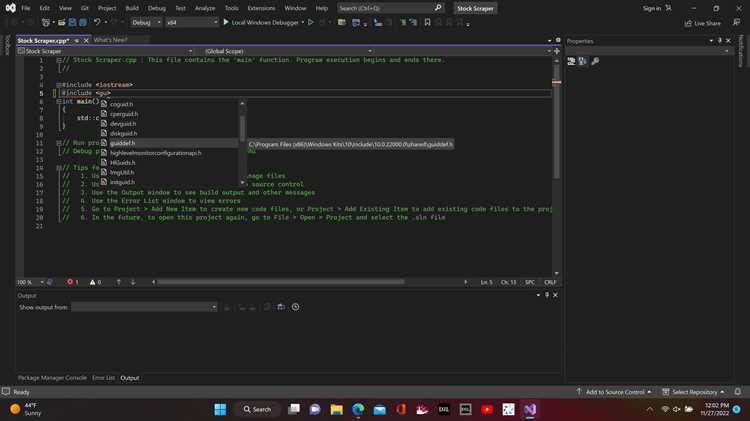Click the categorized view icon in Properties
The image size is (750, 421).
click(571, 61)
